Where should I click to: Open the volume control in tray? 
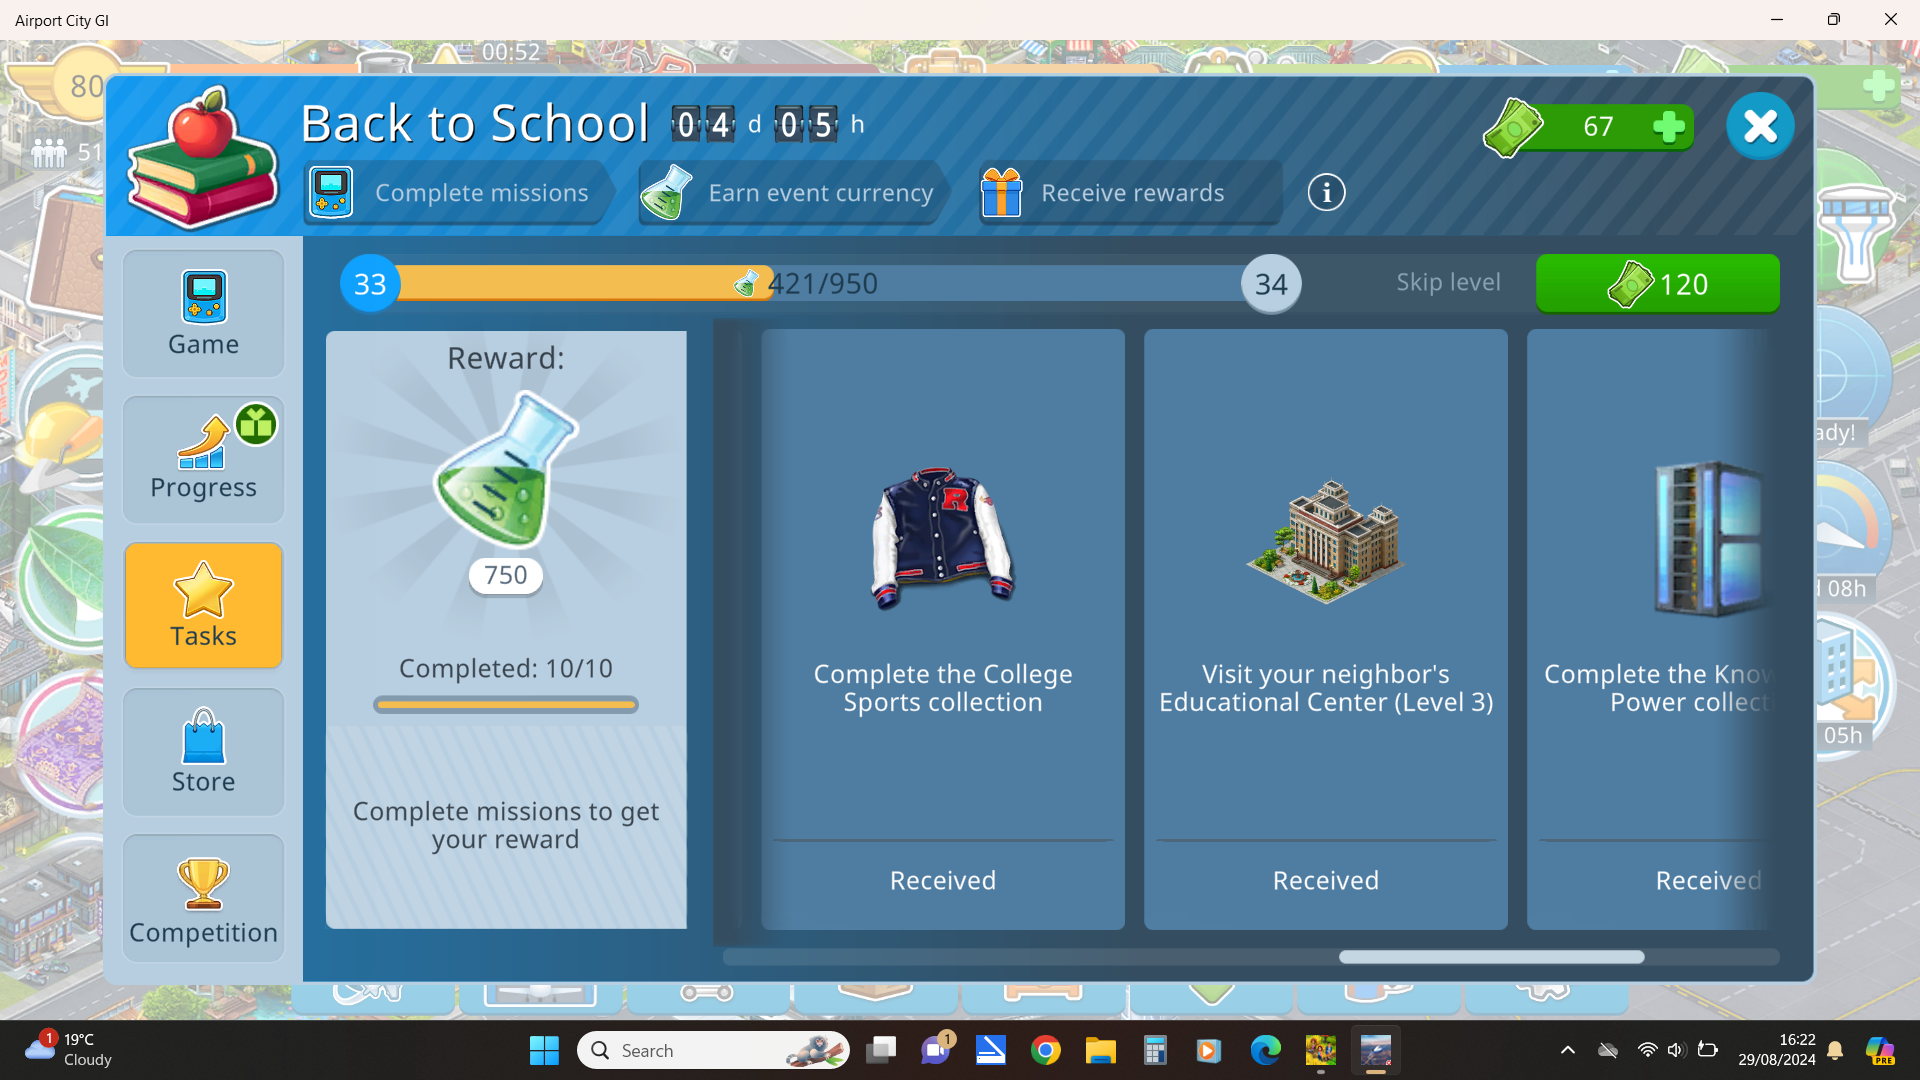click(x=1676, y=1050)
